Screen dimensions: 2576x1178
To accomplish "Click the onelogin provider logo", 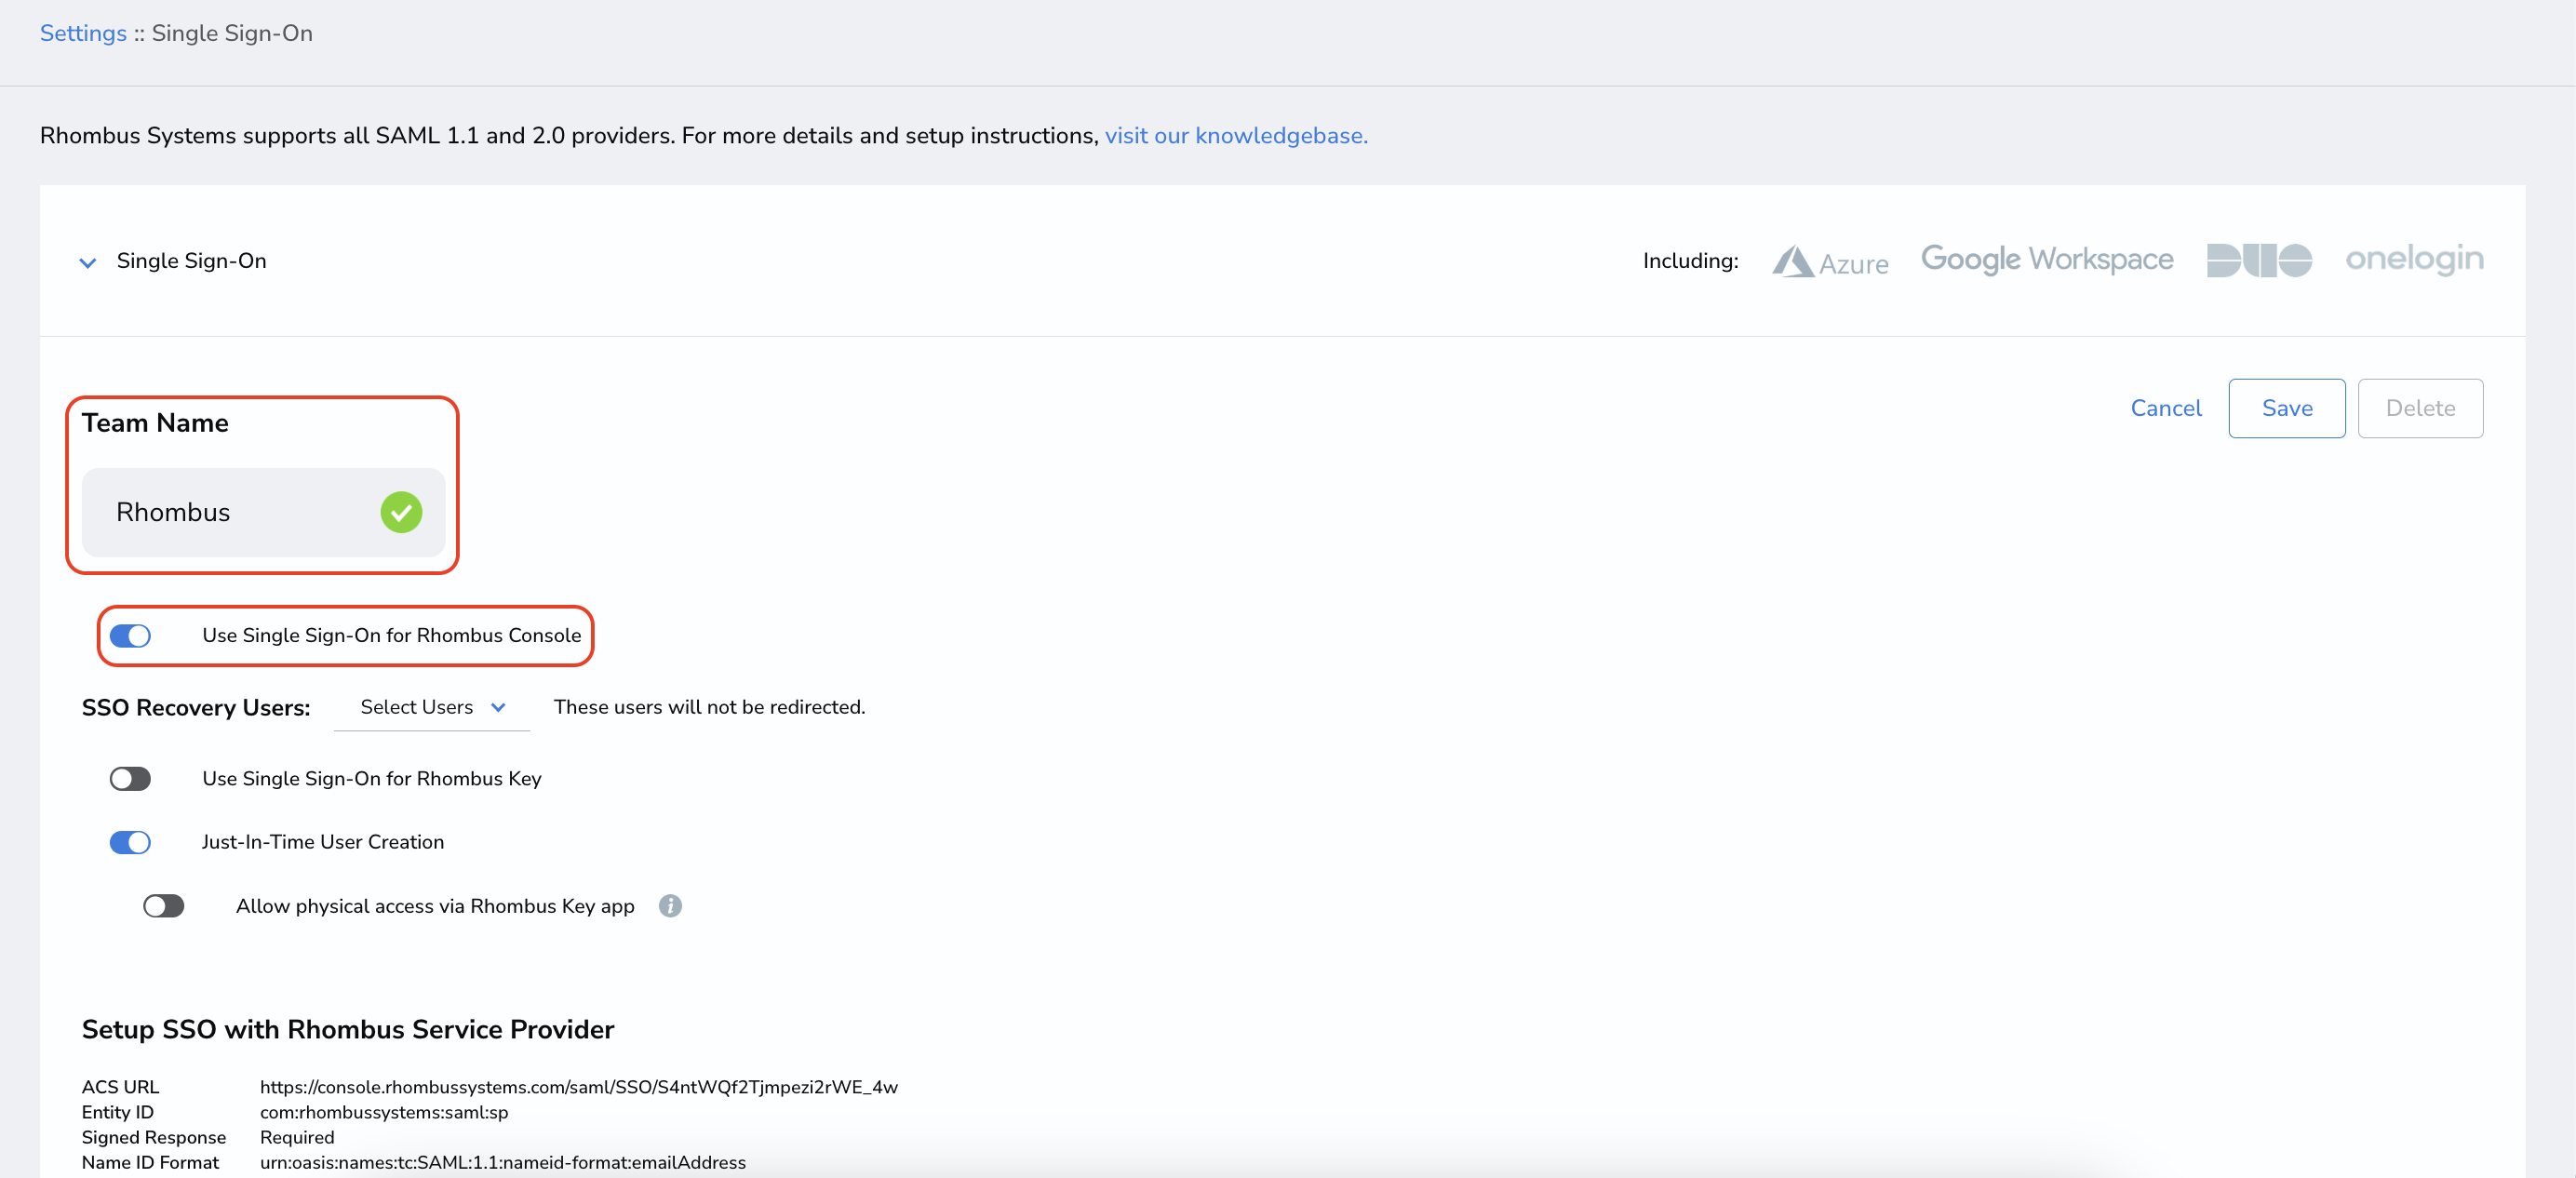I will (2414, 259).
